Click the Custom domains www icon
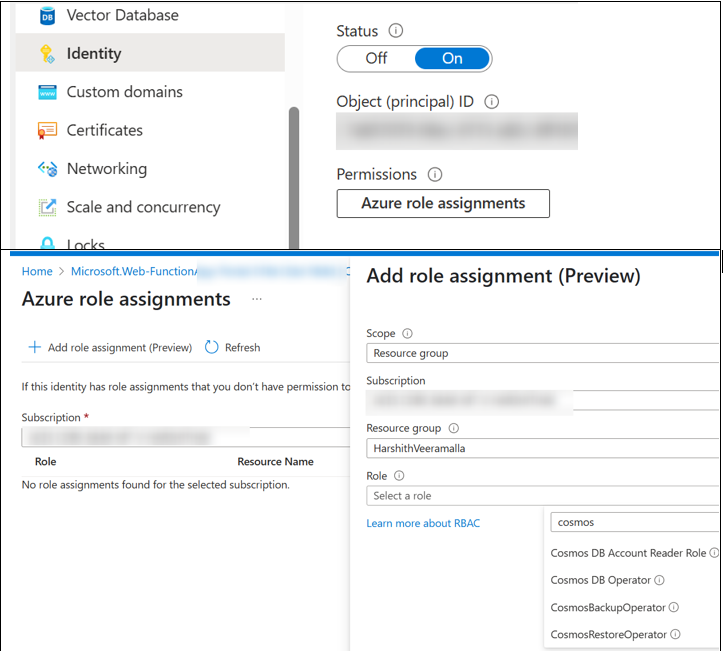Screen dimensions: 728x651 [x=47, y=92]
